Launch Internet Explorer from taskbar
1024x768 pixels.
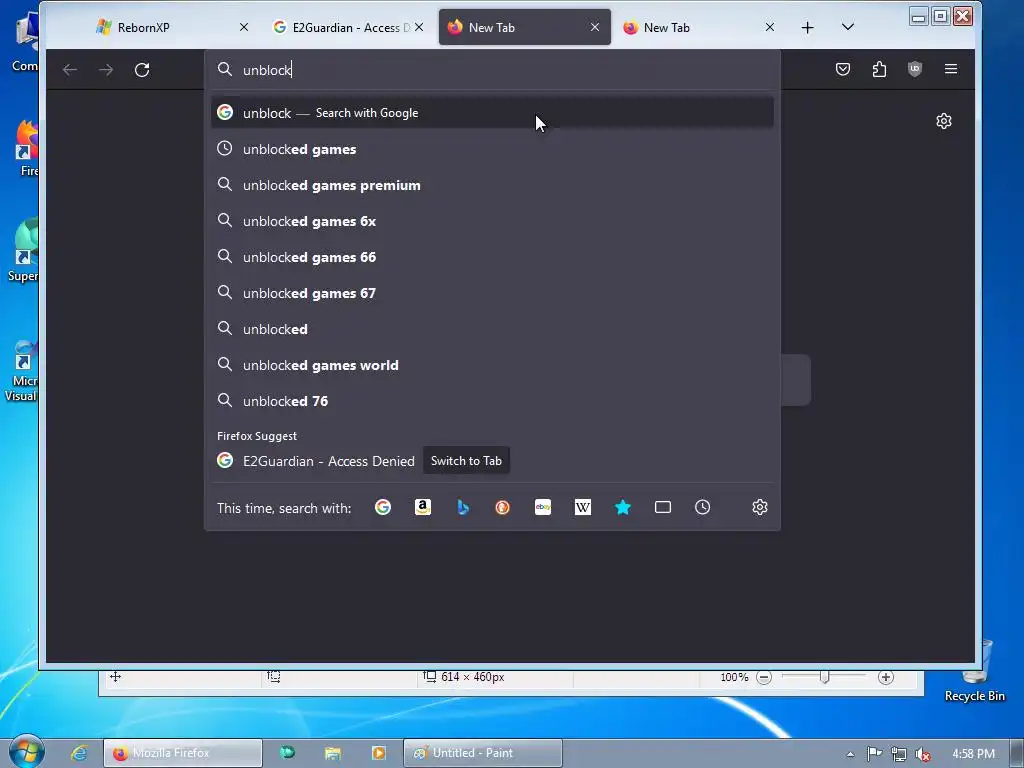point(79,753)
